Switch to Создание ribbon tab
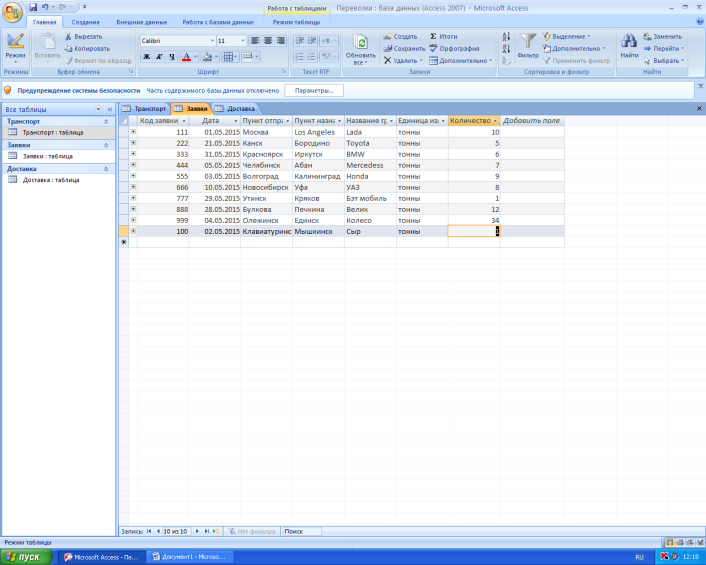 click(x=86, y=22)
